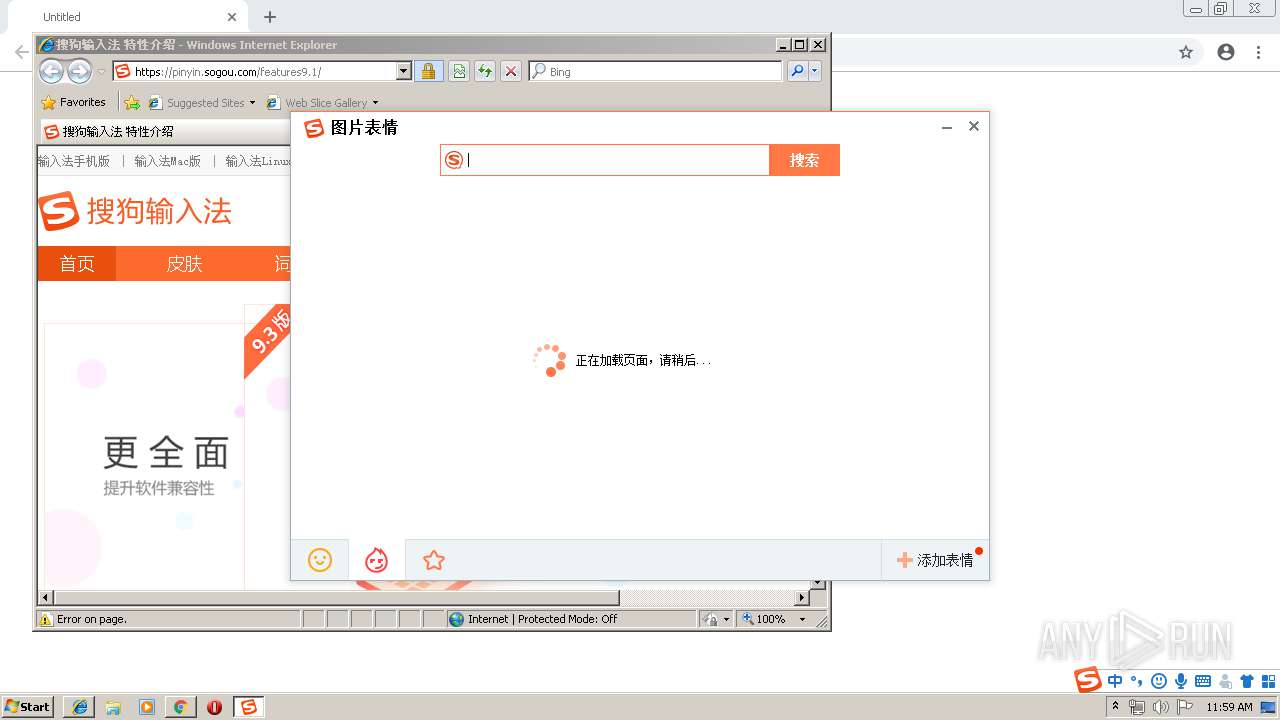The image size is (1280, 720).
Task: Go to the 皮肤 navigation tab
Action: (x=184, y=263)
